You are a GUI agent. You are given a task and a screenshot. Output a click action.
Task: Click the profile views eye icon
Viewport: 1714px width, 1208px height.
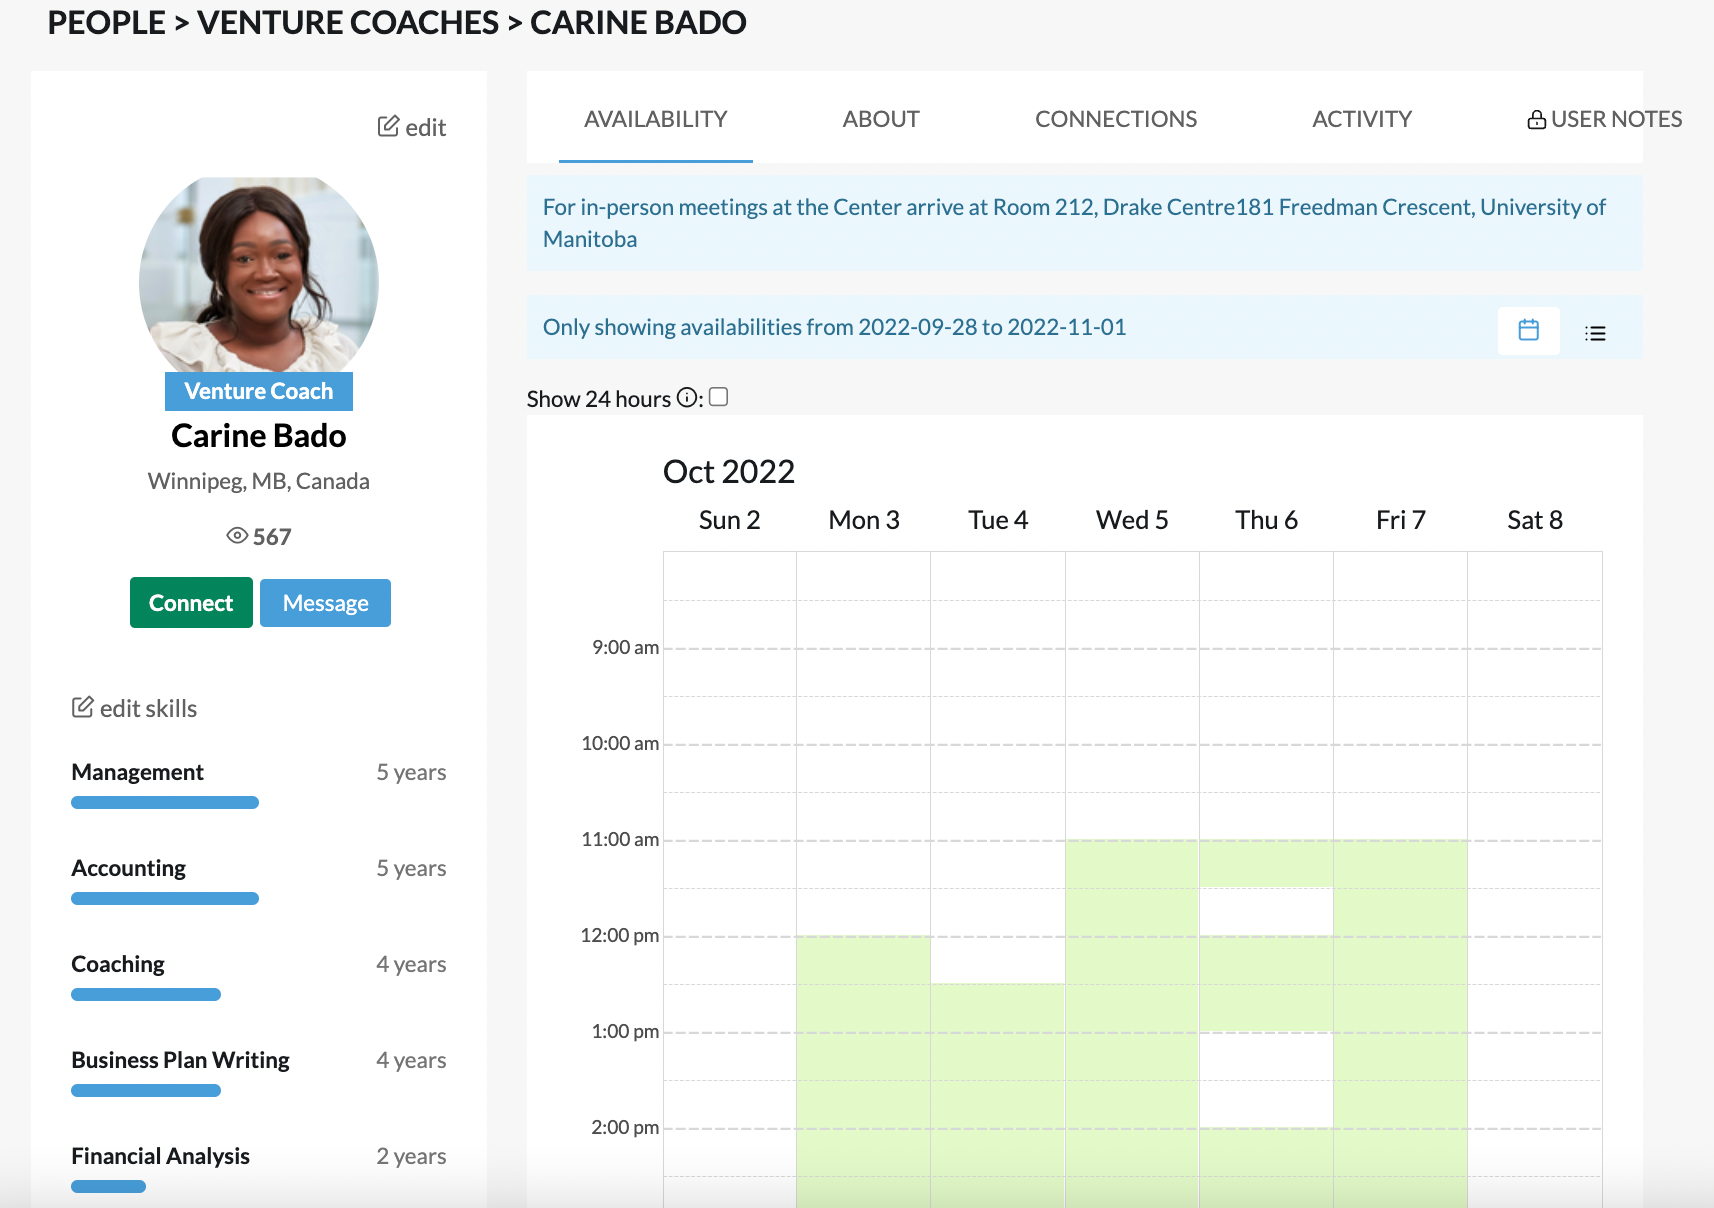(237, 536)
